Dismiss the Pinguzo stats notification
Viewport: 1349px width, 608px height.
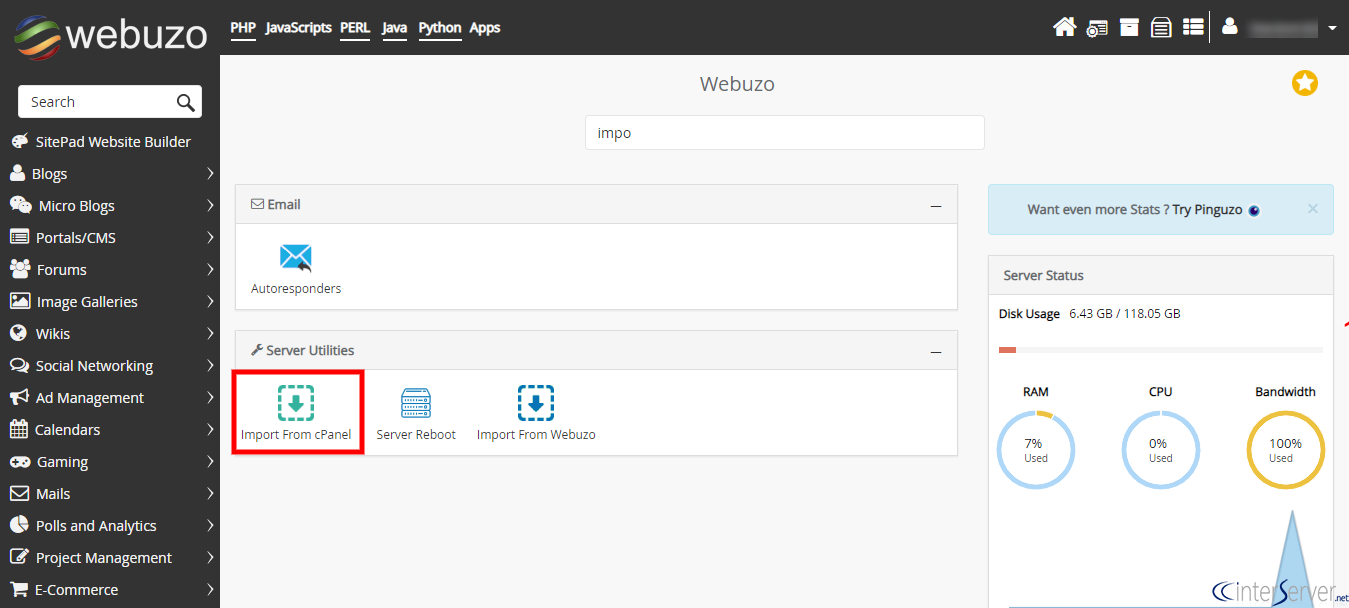pyautogui.click(x=1312, y=209)
